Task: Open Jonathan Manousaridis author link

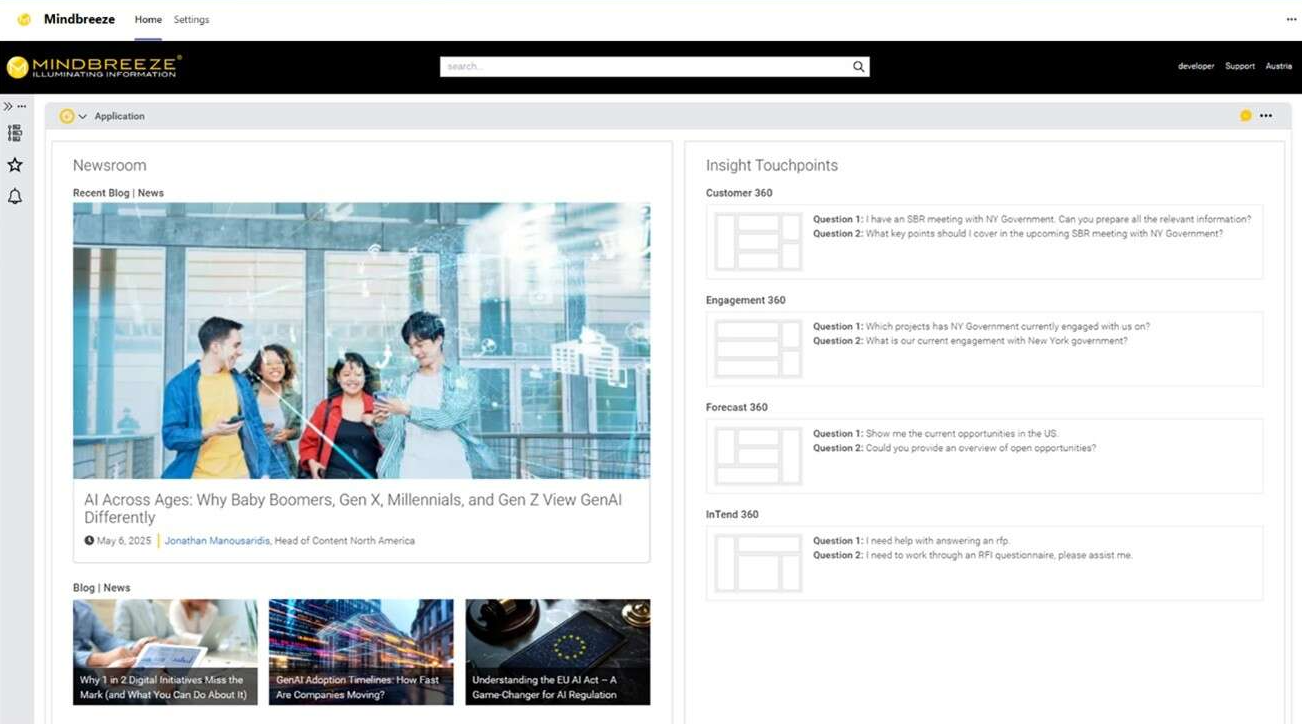Action: (217, 541)
